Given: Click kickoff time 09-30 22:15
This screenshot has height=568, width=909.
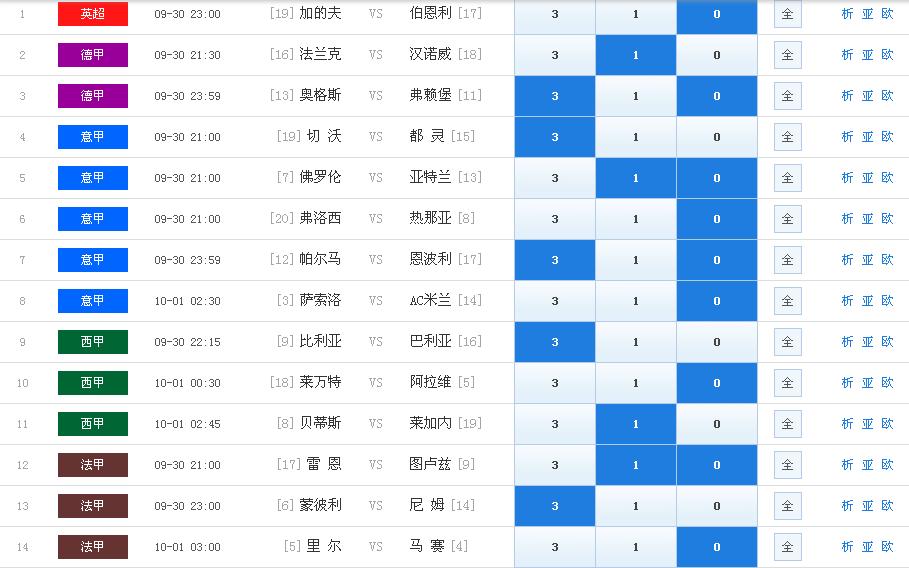Looking at the screenshot, I should (187, 342).
